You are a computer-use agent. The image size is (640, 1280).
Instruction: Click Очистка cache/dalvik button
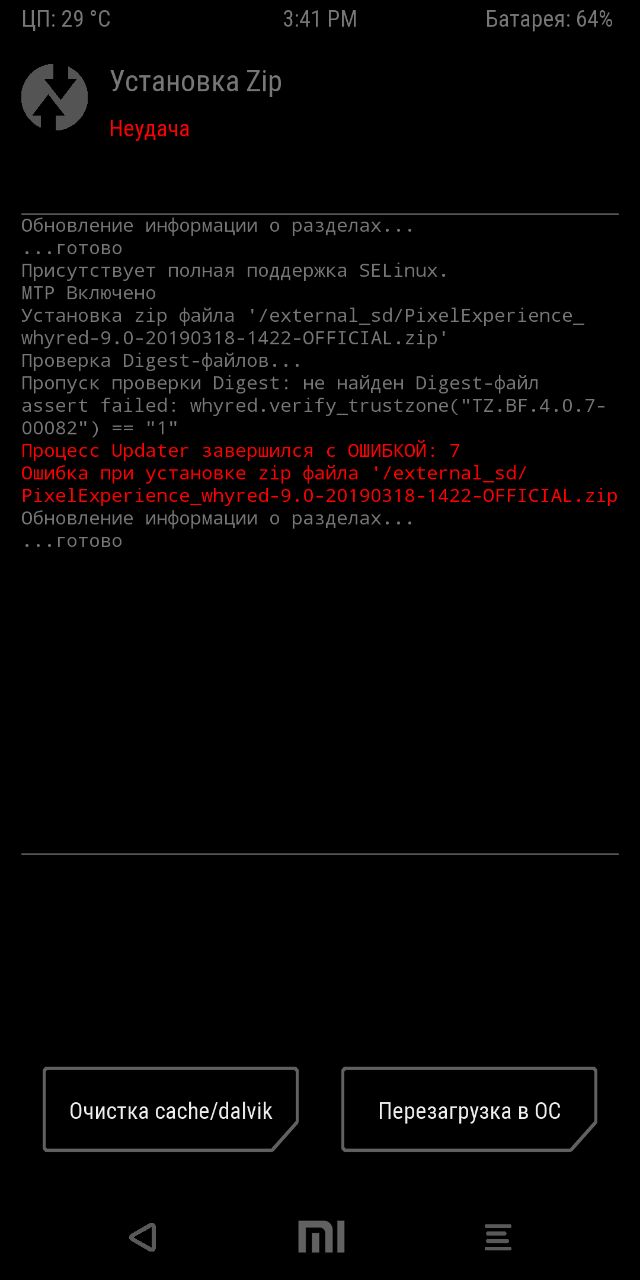171,1110
